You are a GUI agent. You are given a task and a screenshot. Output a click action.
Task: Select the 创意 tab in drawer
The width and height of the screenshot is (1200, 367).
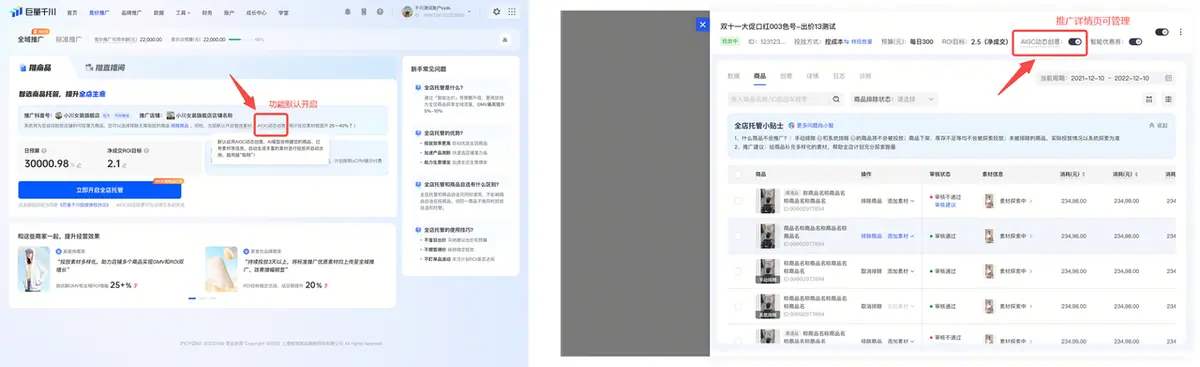pos(786,75)
